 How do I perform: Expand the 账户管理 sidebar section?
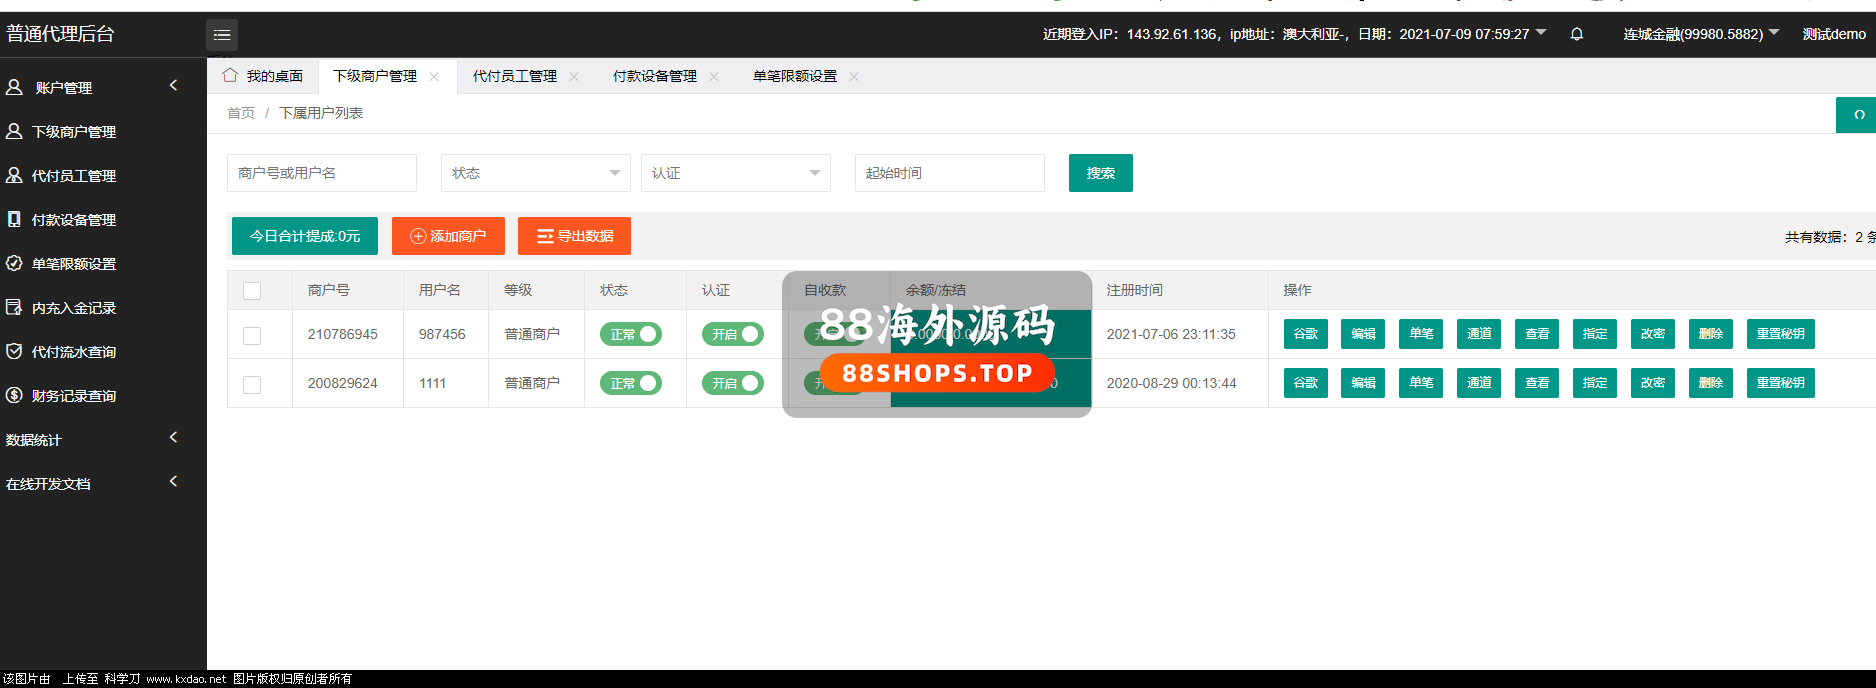90,88
